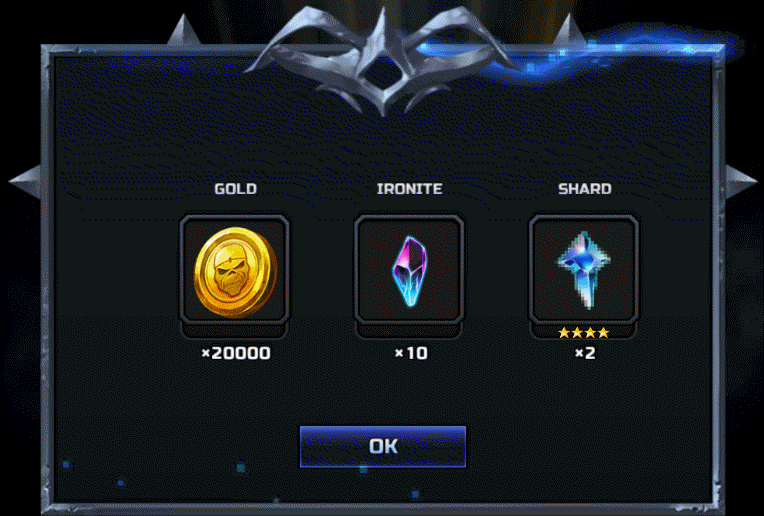
Task: Click the last gold star of shard rating
Action: [603, 333]
